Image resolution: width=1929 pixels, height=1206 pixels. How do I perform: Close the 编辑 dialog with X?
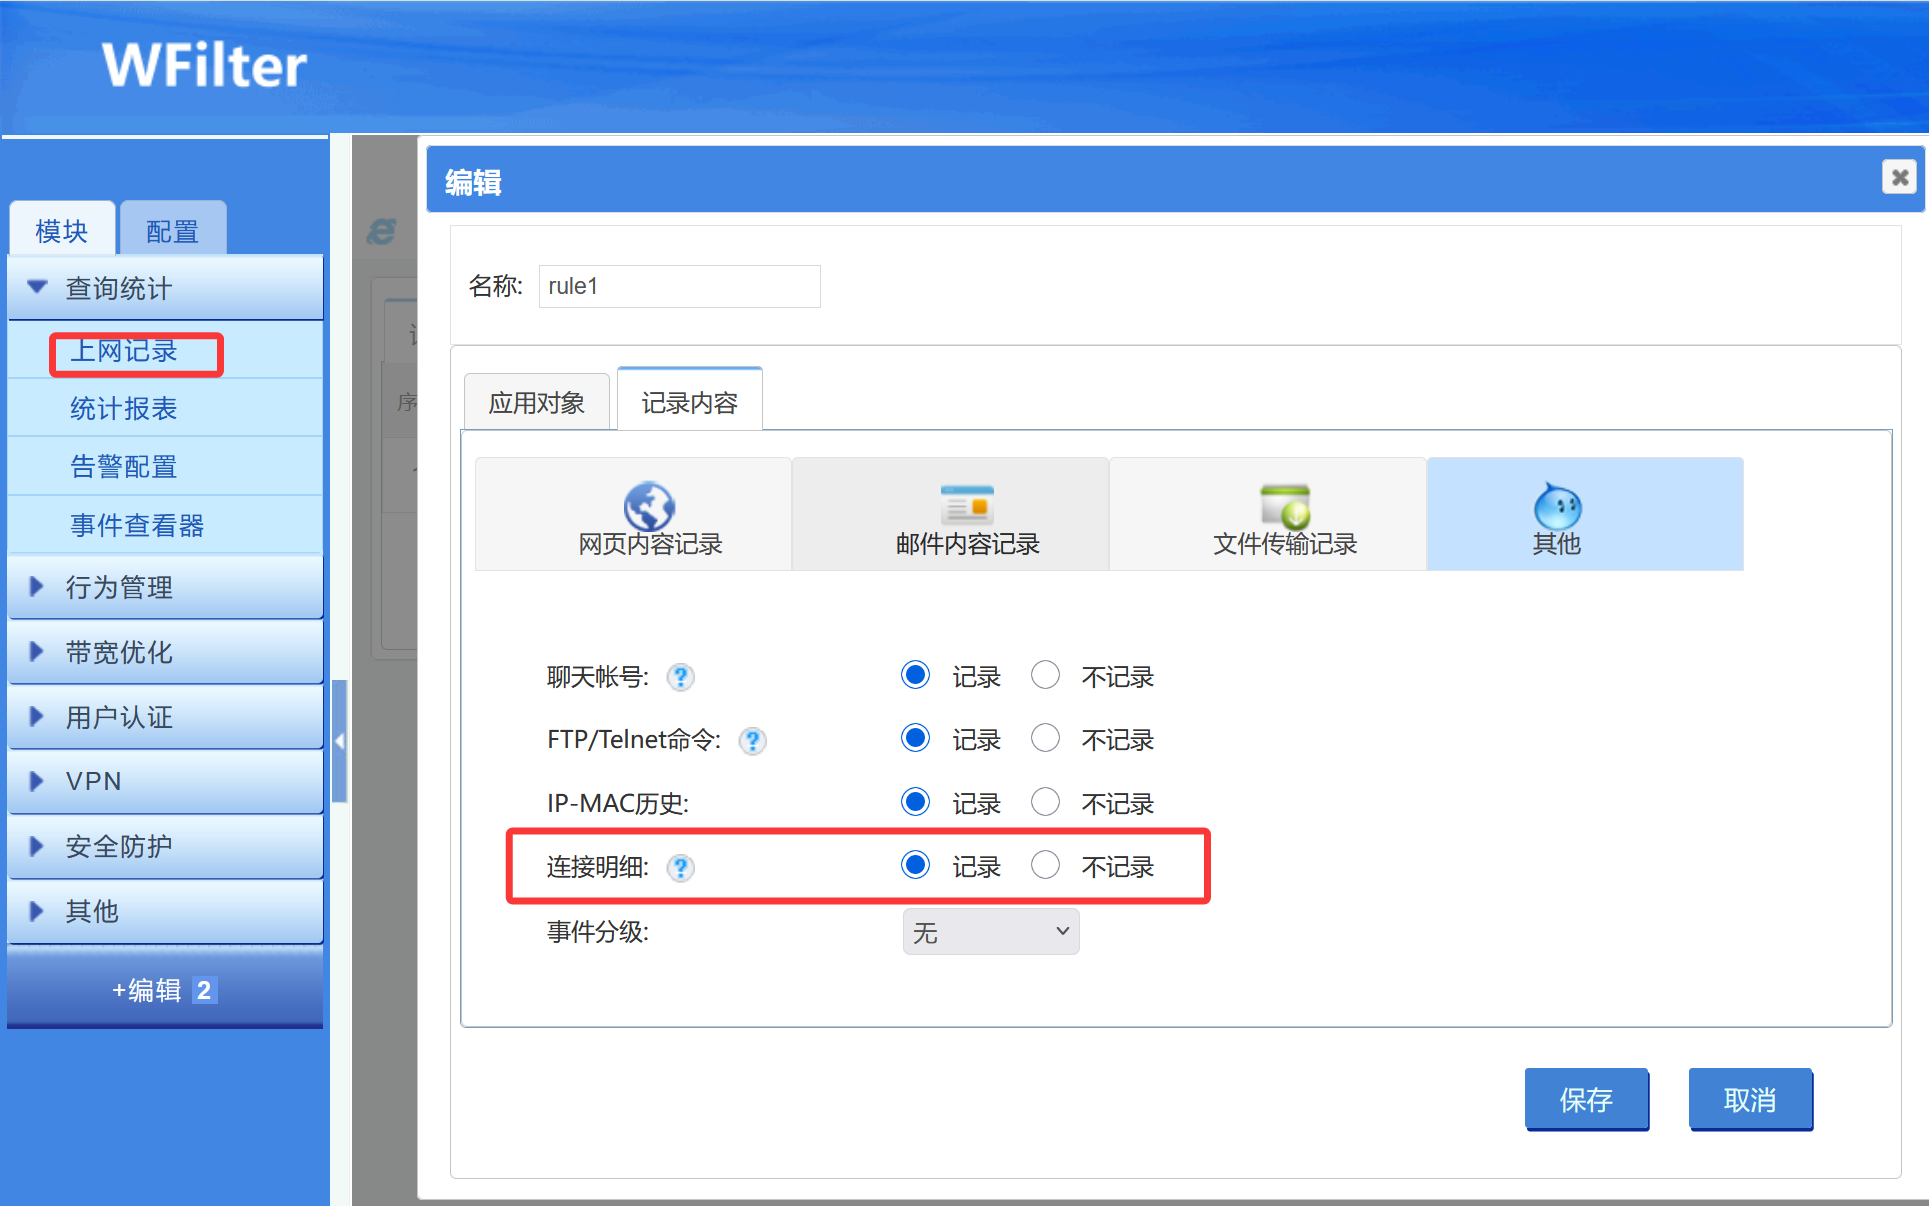[1899, 178]
